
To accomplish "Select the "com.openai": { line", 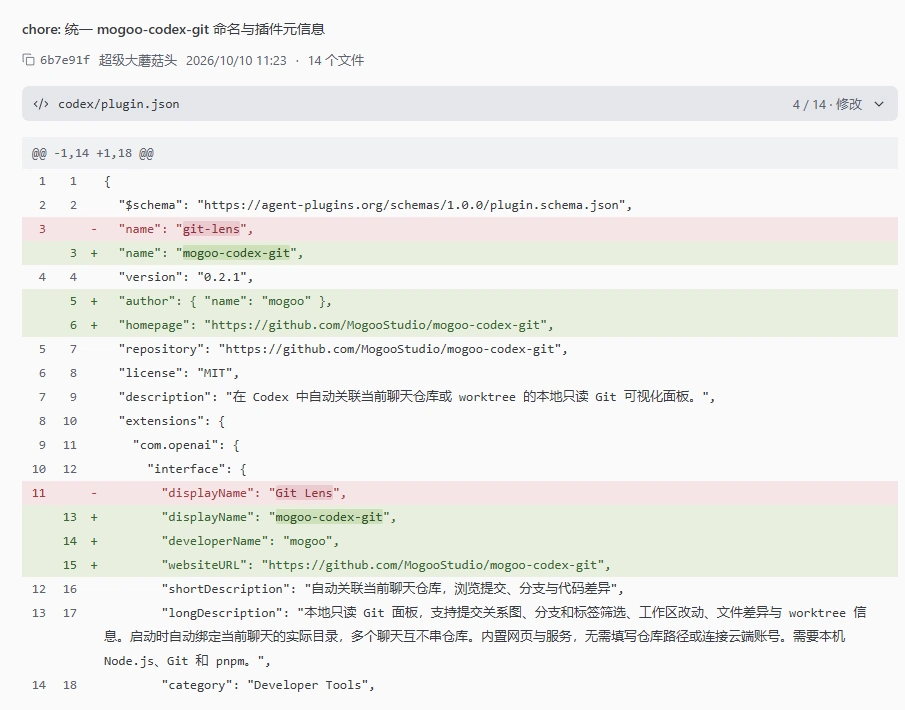I will point(460,445).
